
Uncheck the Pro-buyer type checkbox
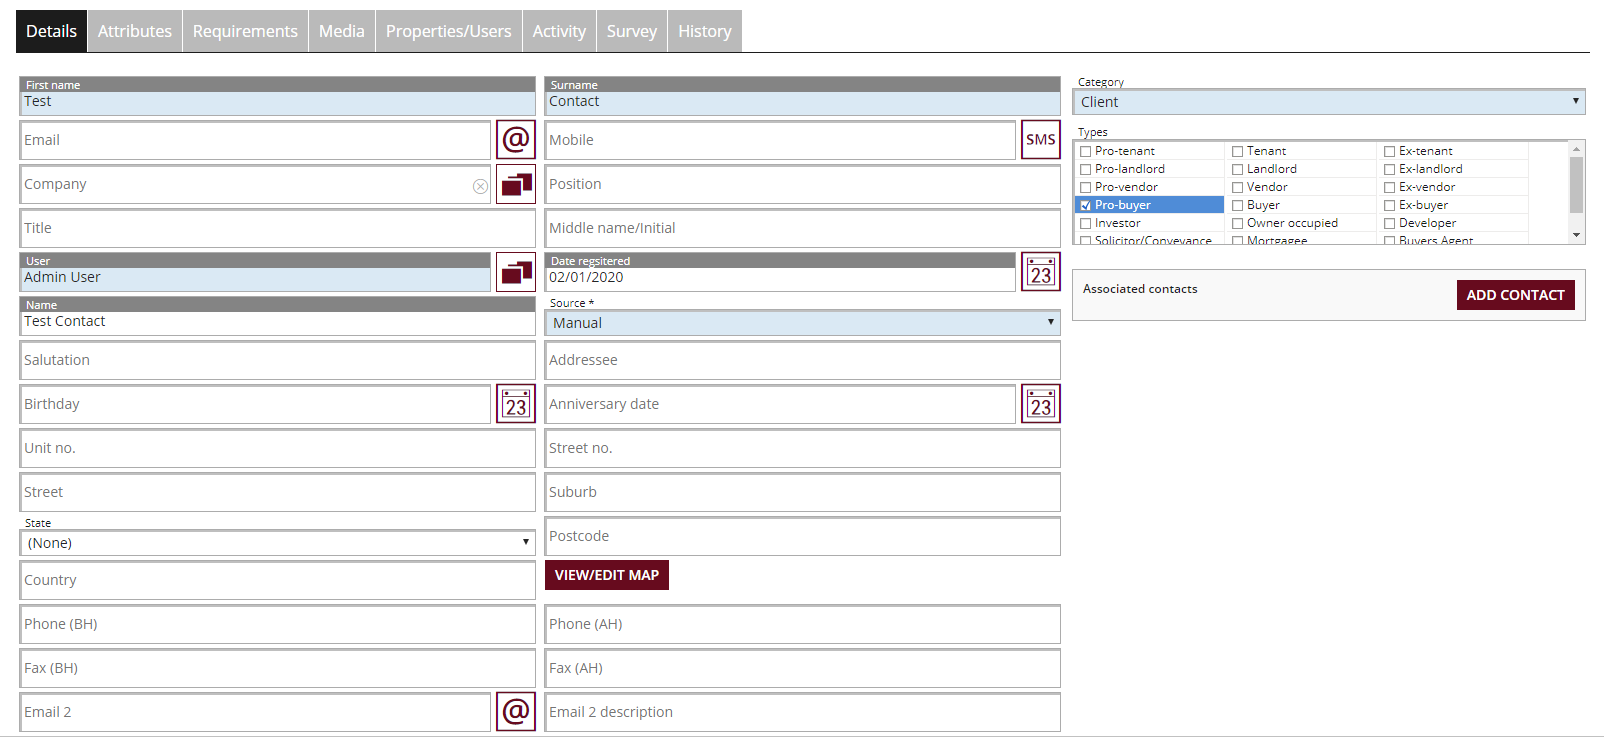[1086, 206]
